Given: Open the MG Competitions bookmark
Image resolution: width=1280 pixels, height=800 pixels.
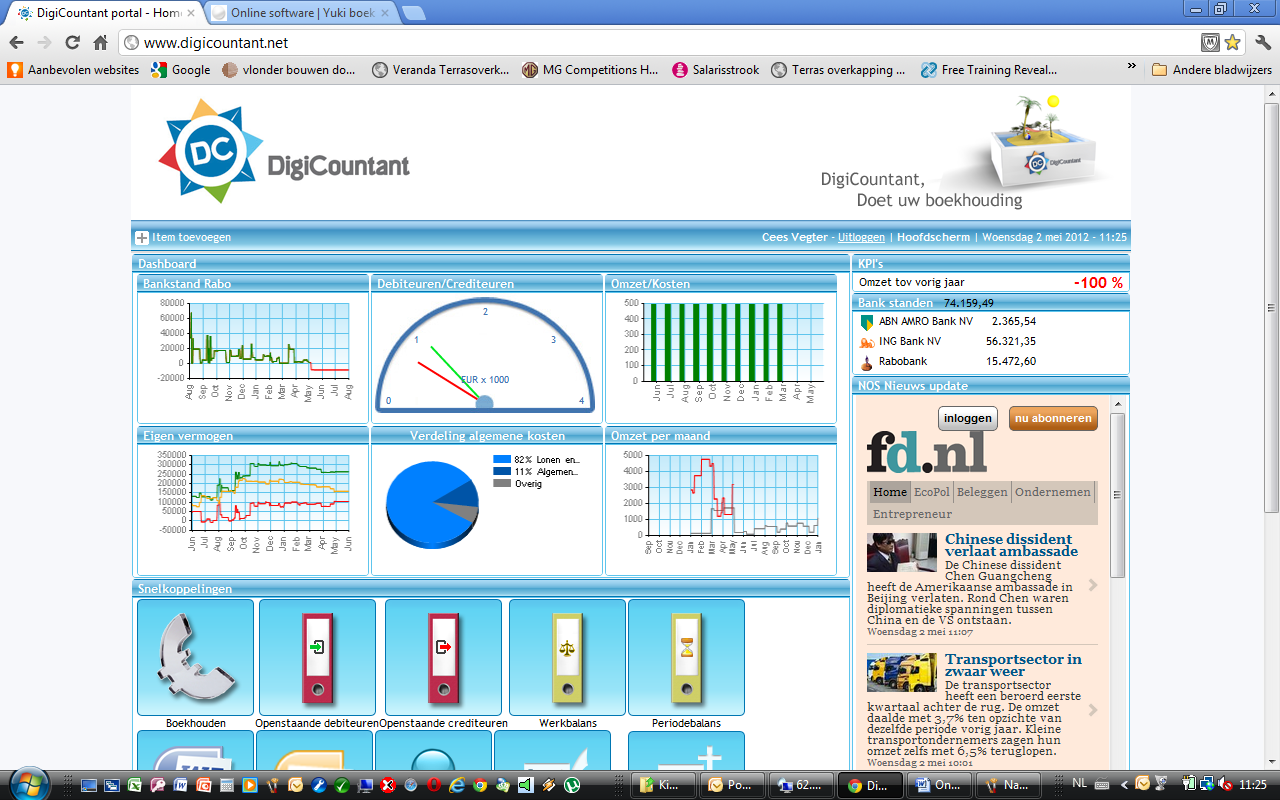Looking at the screenshot, I should pos(590,70).
